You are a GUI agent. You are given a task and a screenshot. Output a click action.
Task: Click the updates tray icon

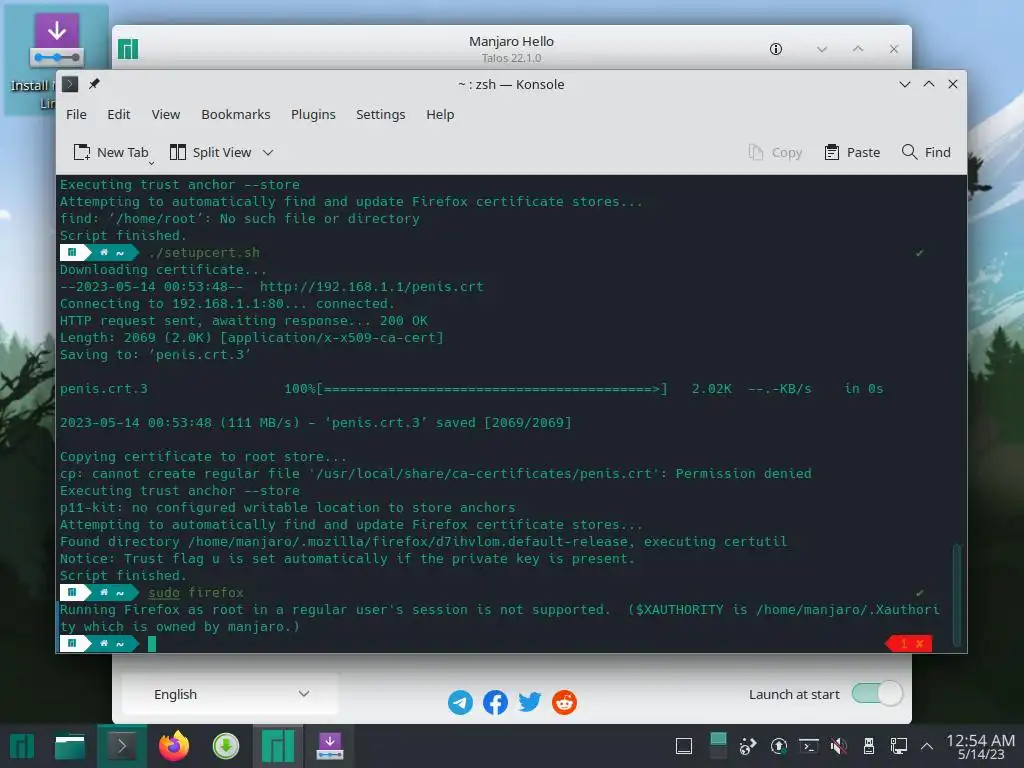(778, 746)
